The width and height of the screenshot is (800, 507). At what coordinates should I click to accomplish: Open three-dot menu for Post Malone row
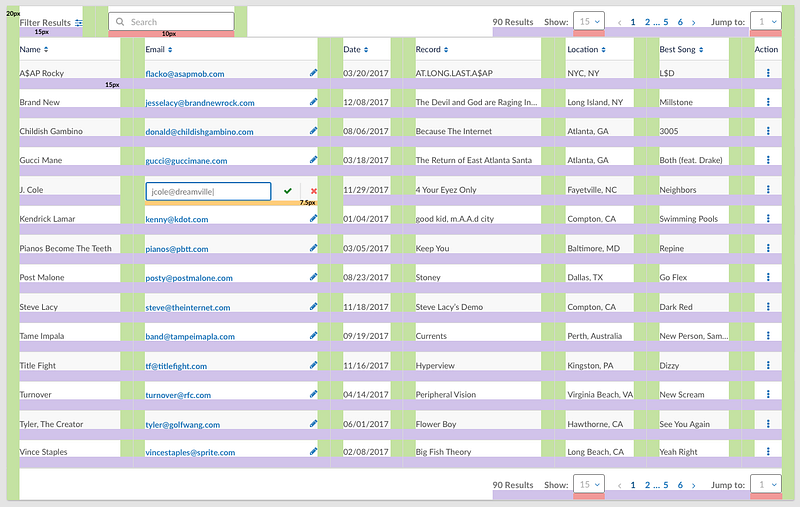pyautogui.click(x=768, y=277)
